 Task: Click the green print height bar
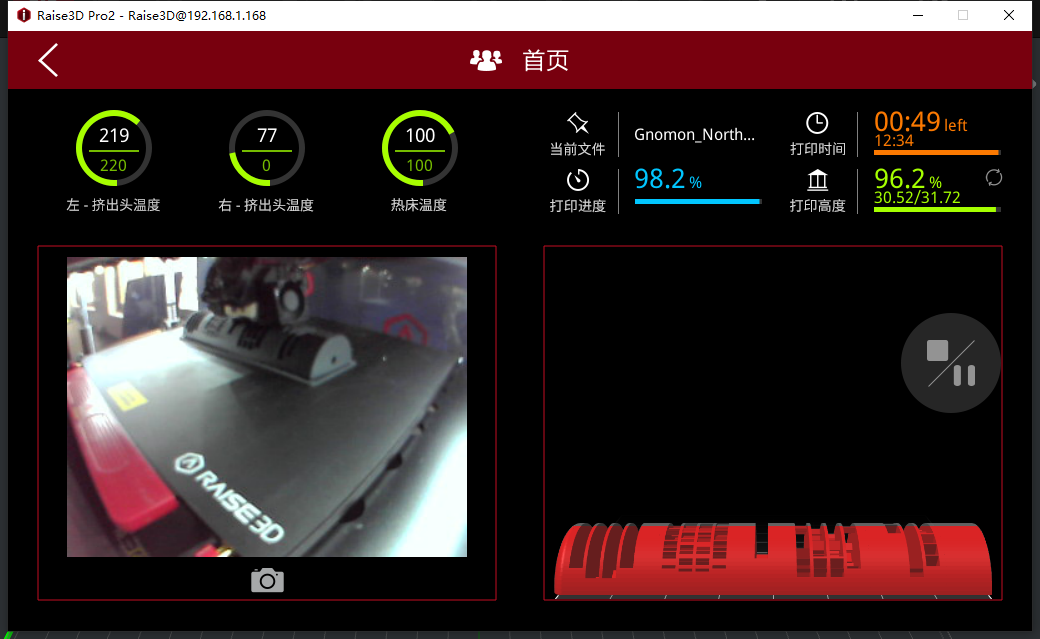click(x=936, y=210)
